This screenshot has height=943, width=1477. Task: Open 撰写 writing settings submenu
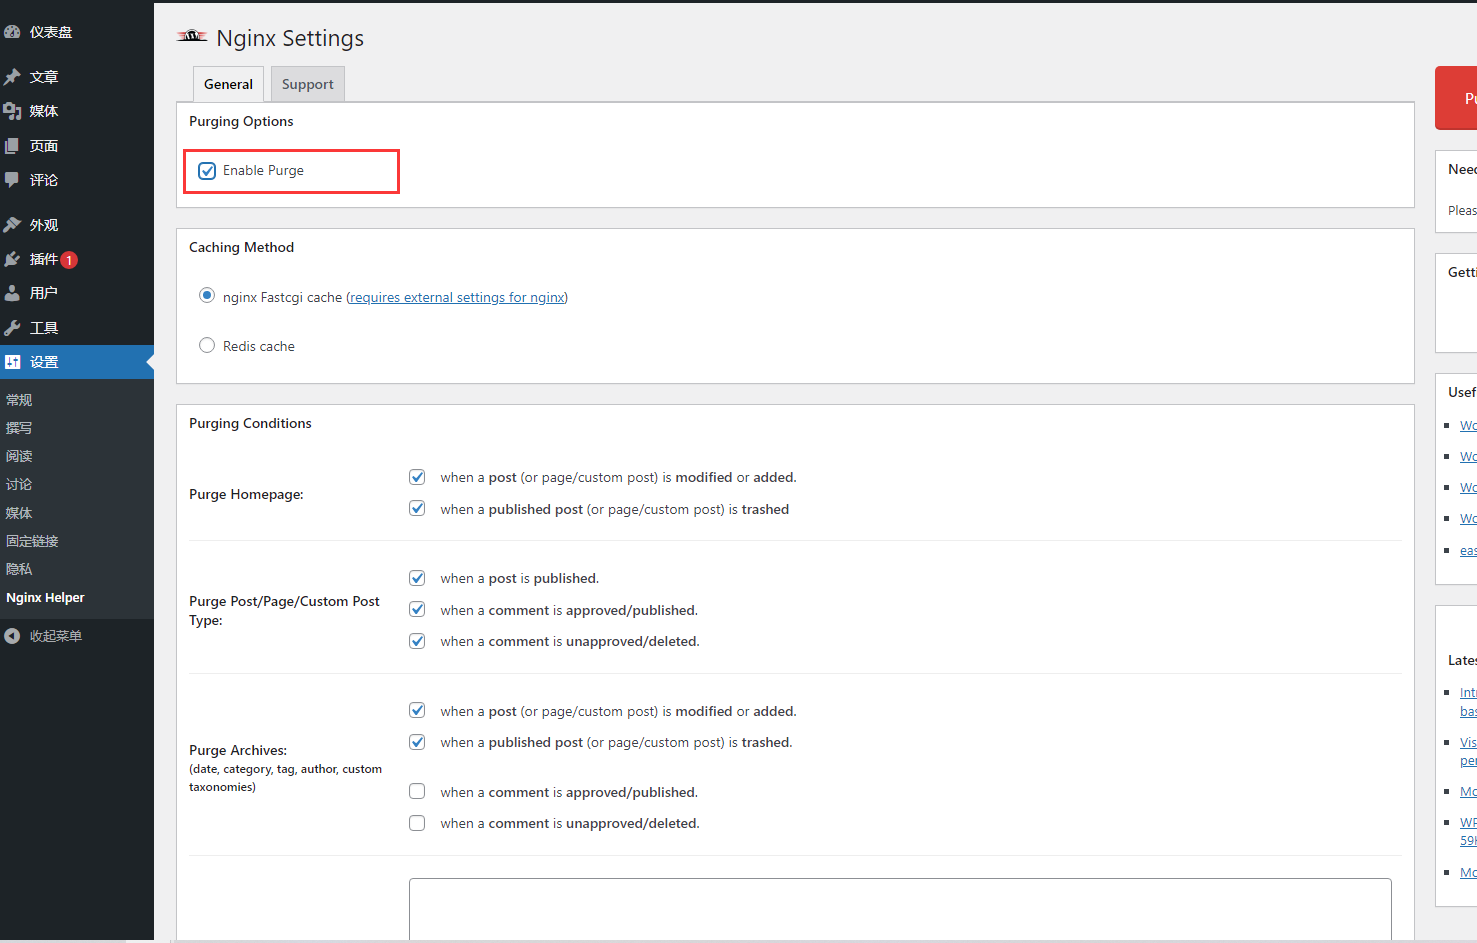point(19,428)
